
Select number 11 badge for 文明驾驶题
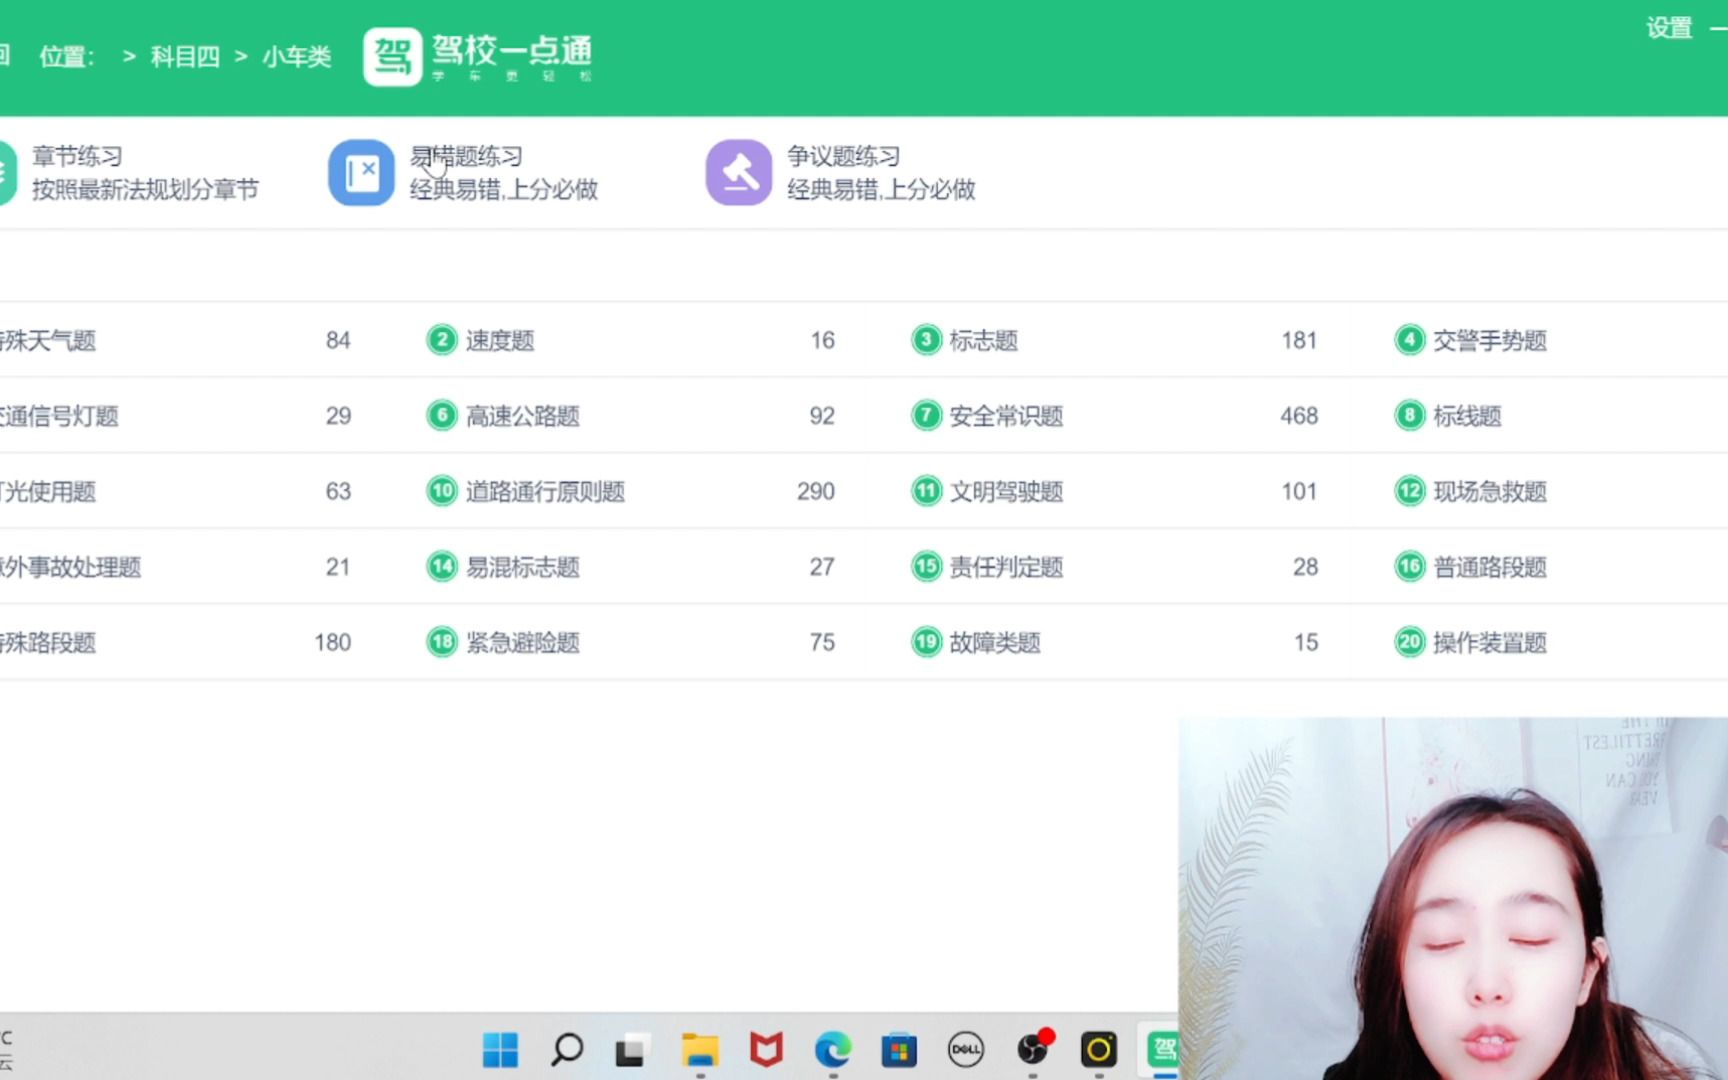coord(926,491)
